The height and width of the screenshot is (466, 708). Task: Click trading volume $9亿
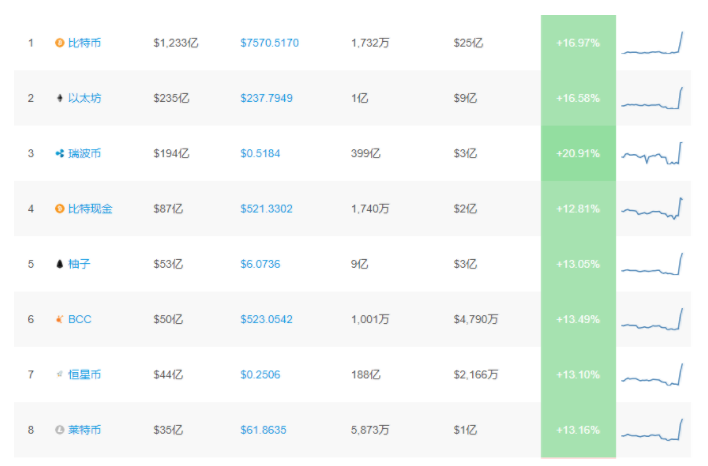click(465, 98)
